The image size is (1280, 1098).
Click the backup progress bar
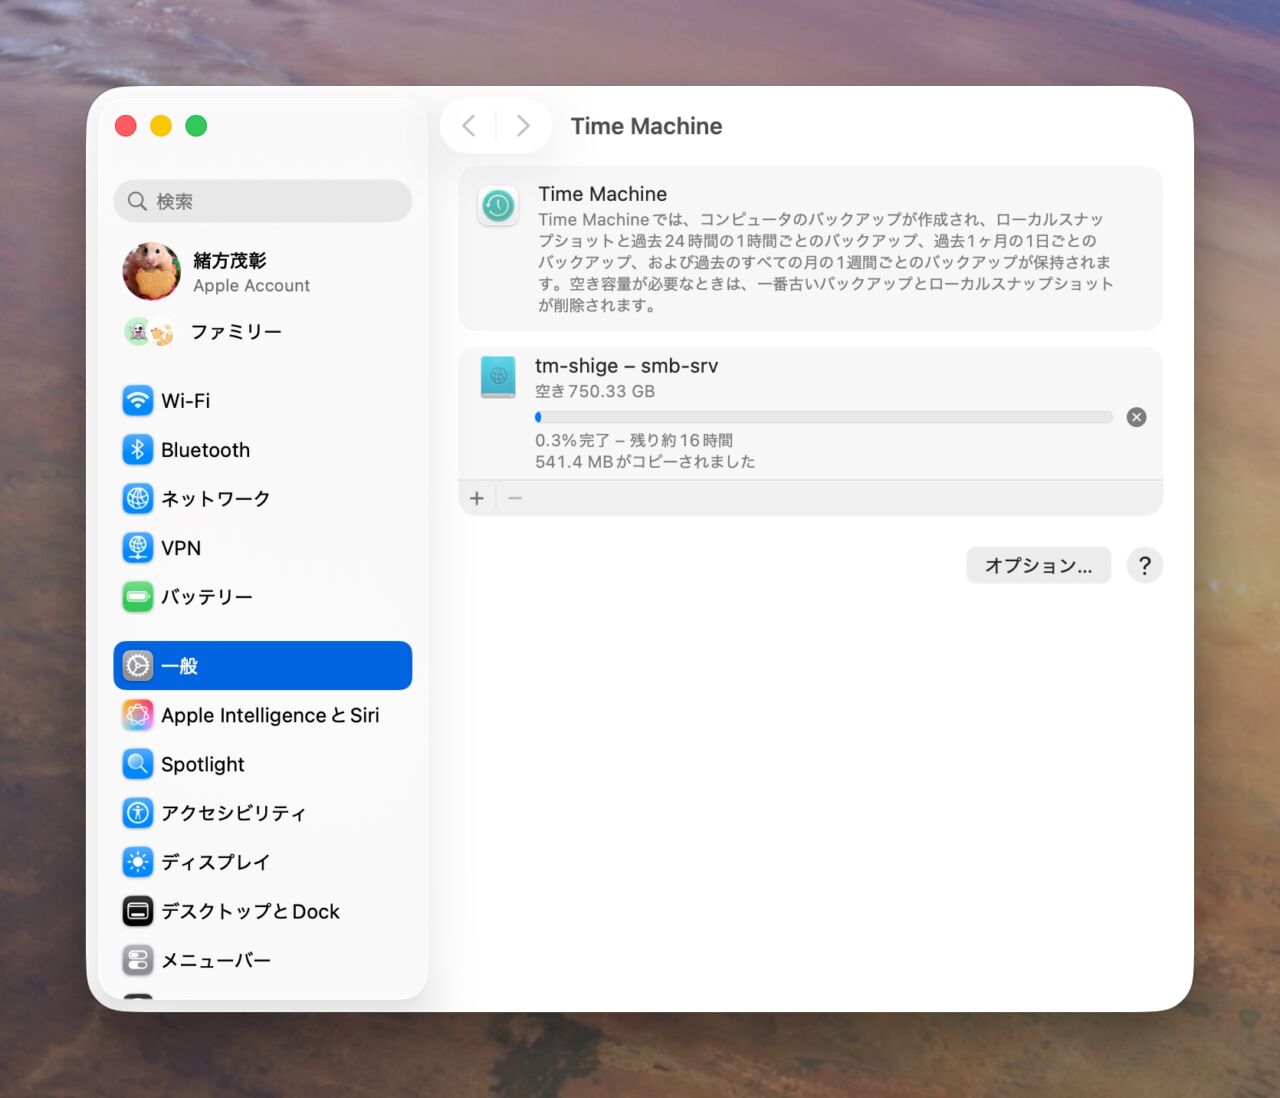point(824,417)
